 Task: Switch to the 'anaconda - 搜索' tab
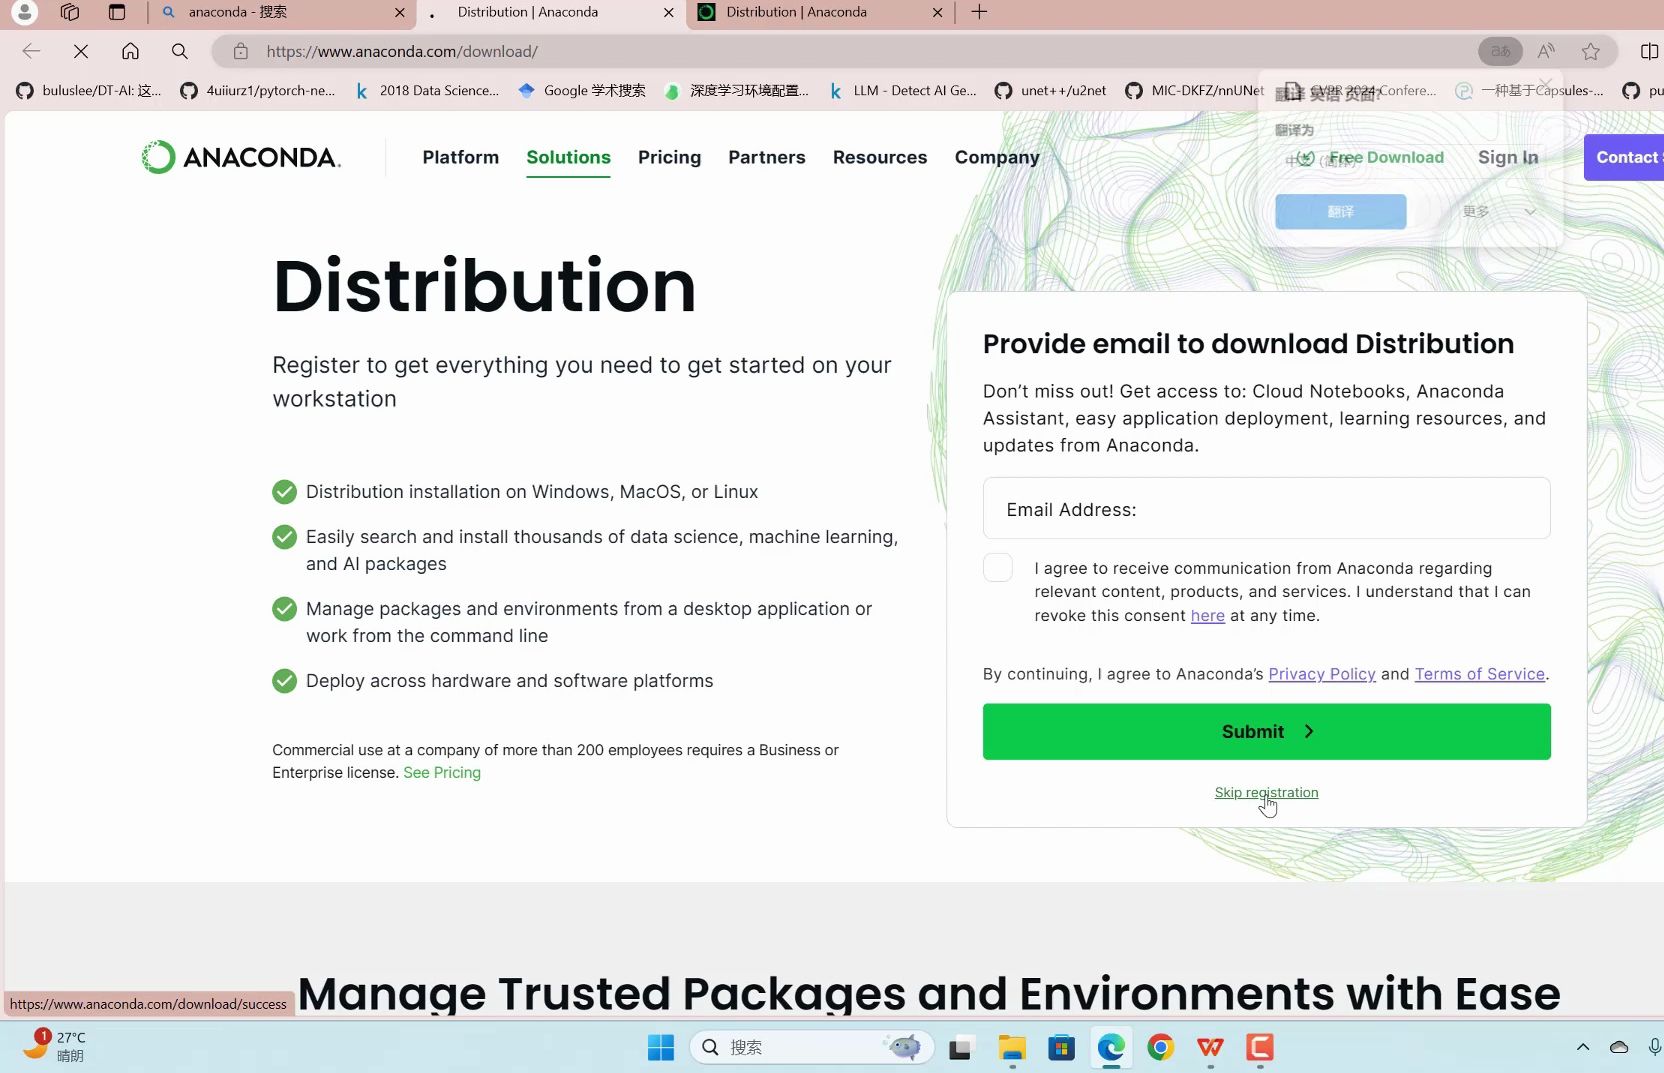(284, 12)
